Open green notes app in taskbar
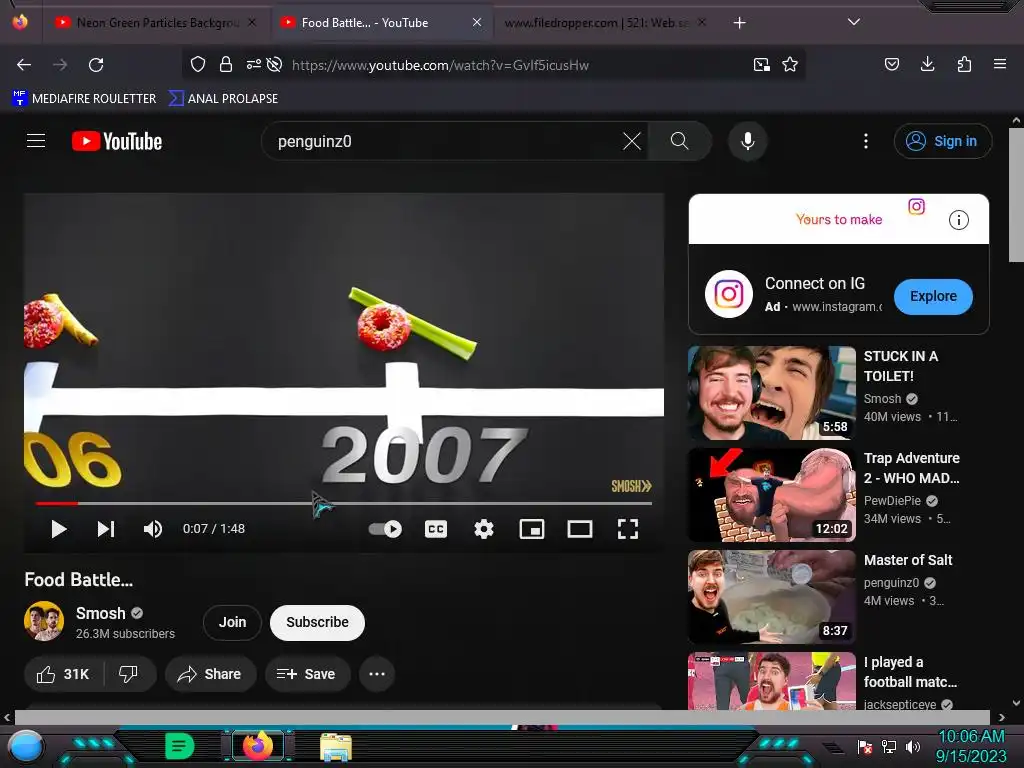This screenshot has width=1024, height=768. pyautogui.click(x=180, y=746)
